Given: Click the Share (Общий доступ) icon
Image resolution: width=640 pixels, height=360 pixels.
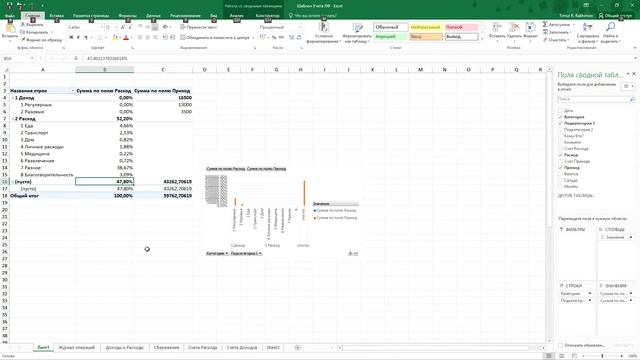Looking at the screenshot, I should (601, 16).
